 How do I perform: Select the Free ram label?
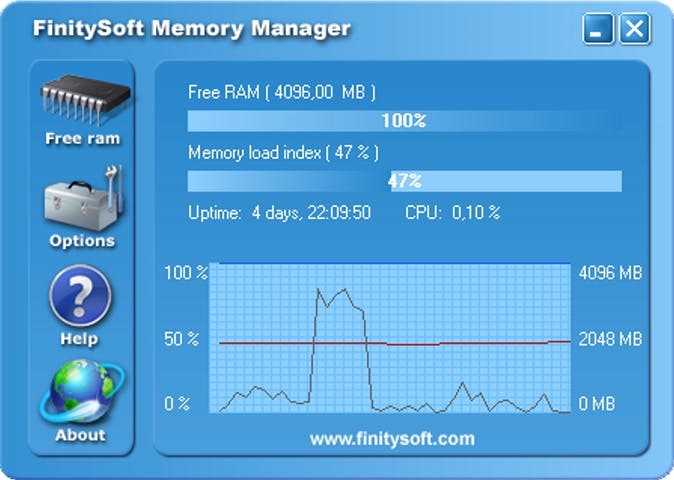[82, 139]
